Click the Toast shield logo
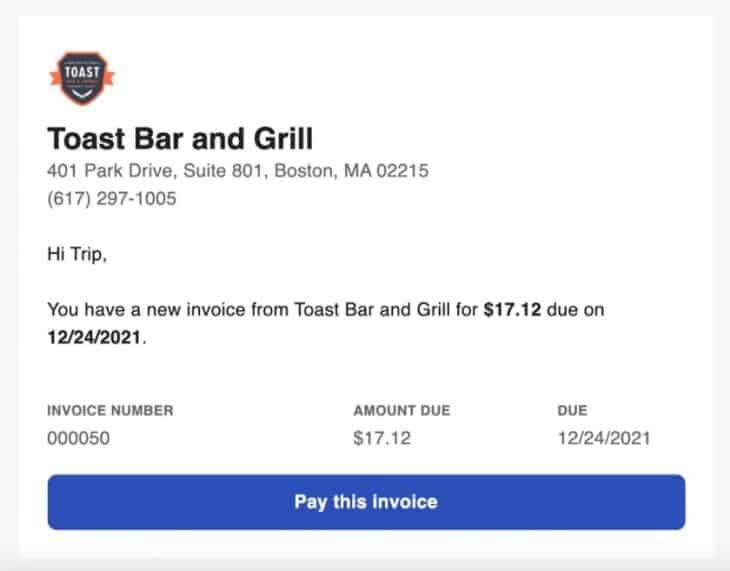730x571 pixels. tap(82, 79)
